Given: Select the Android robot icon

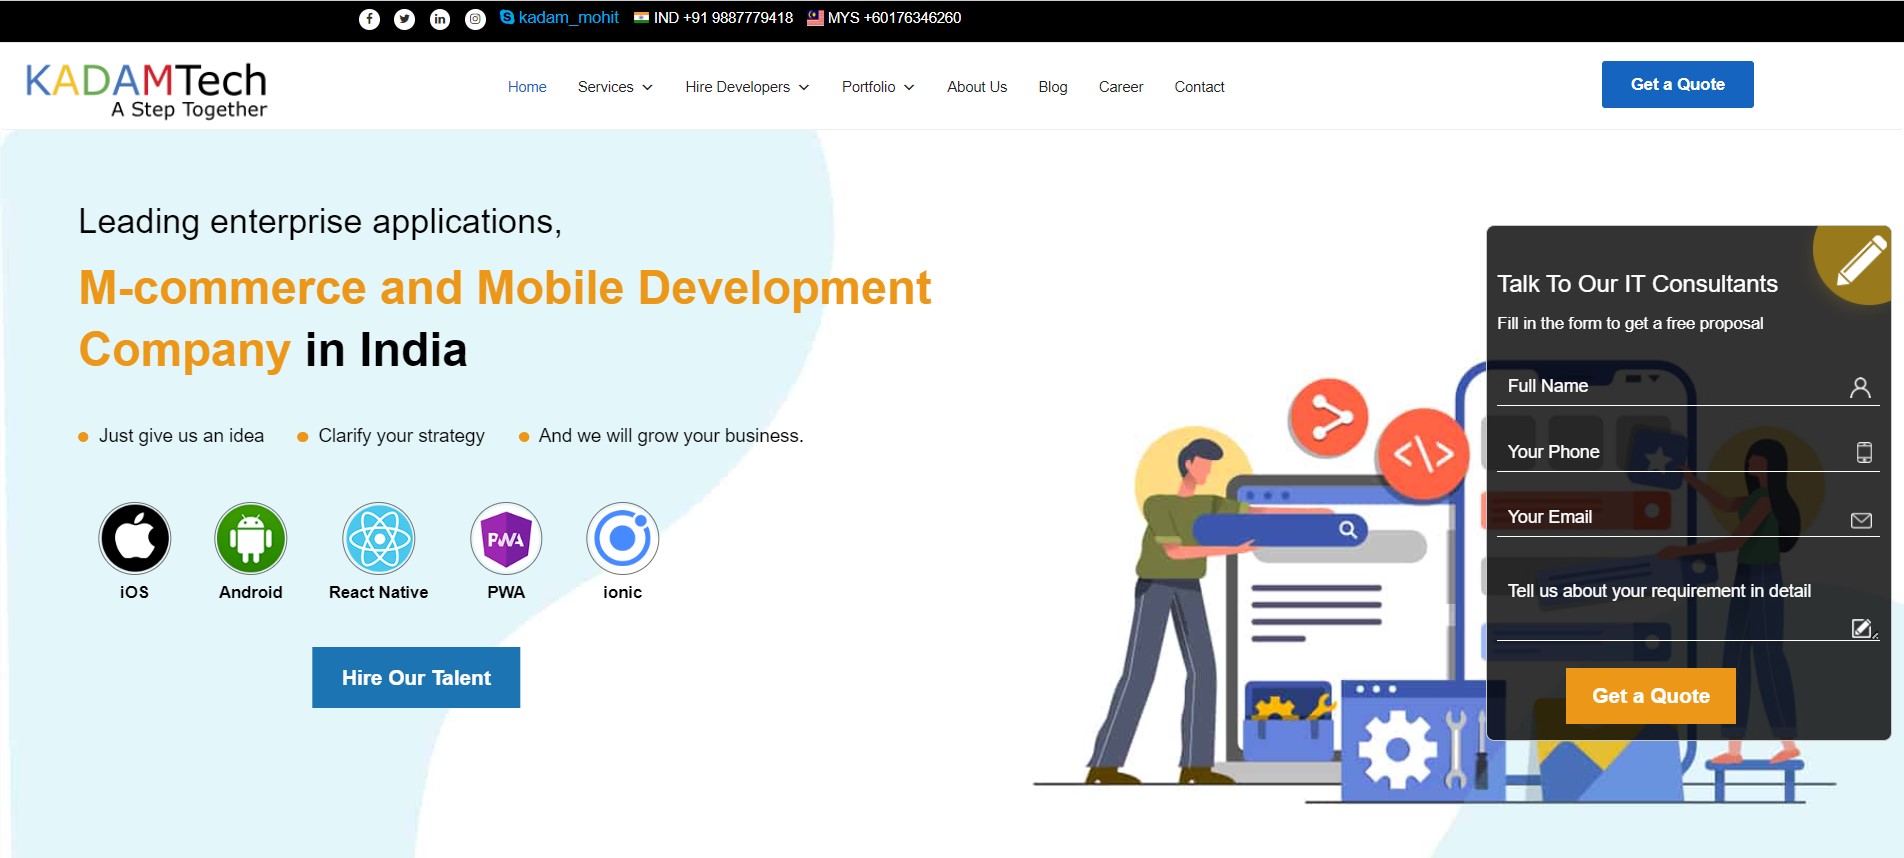Looking at the screenshot, I should click(x=251, y=538).
